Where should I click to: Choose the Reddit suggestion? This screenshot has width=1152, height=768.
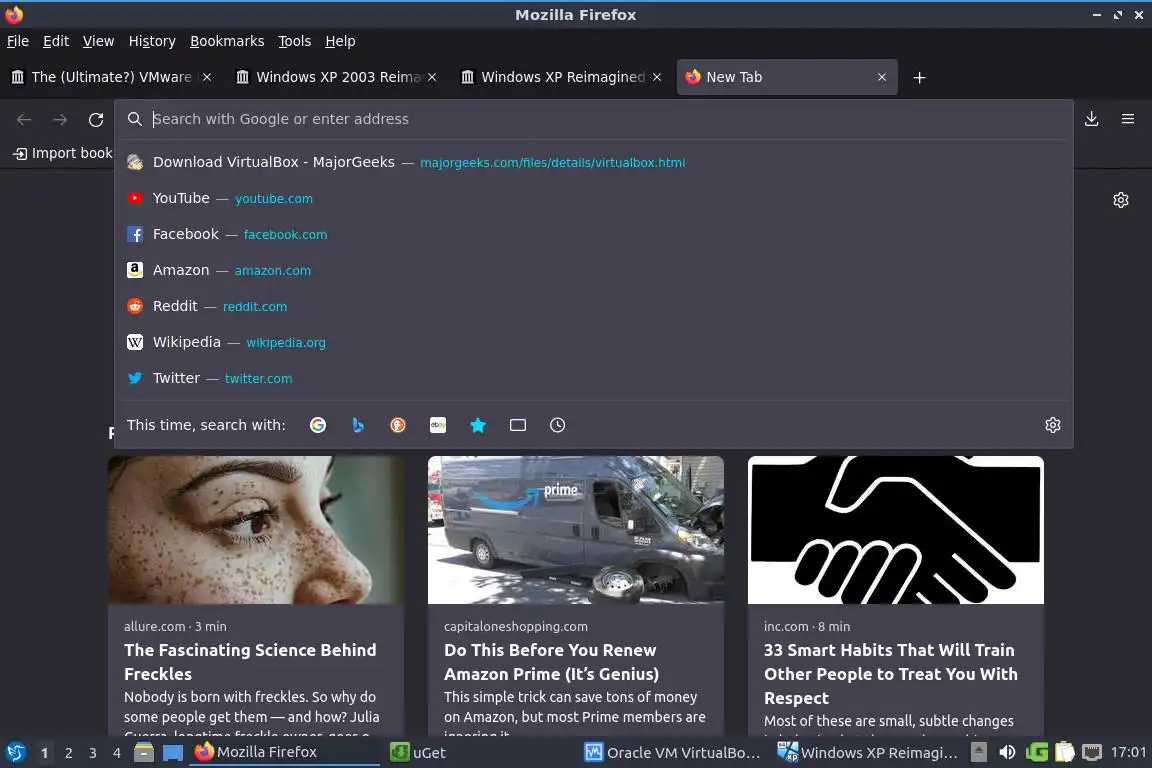pyautogui.click(x=594, y=306)
